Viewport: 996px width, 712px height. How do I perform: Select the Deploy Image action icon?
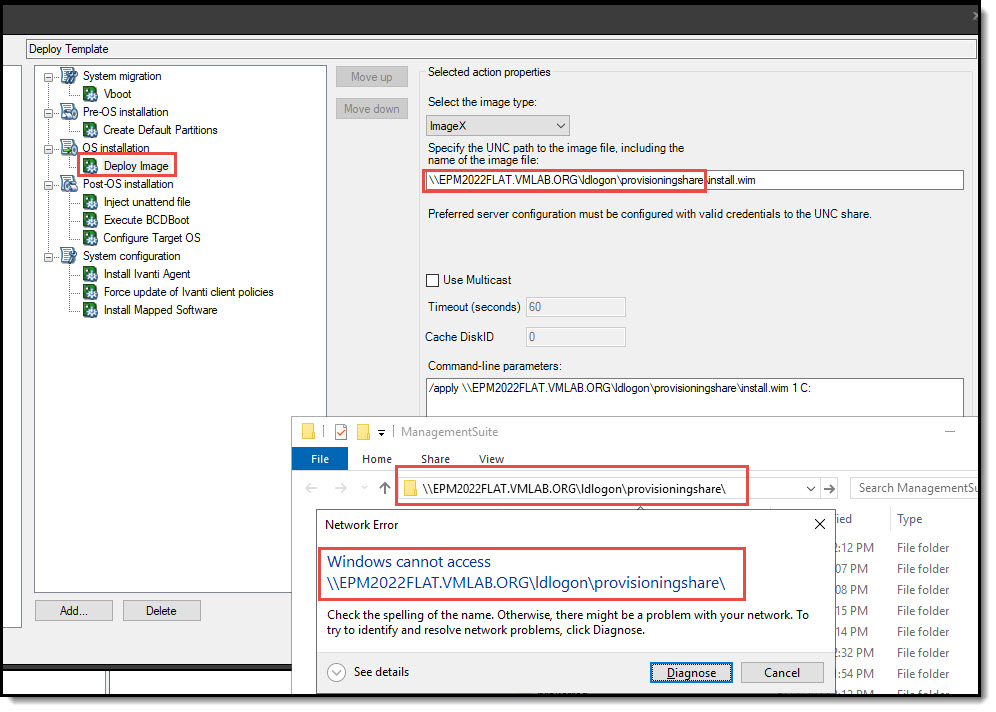click(x=91, y=165)
